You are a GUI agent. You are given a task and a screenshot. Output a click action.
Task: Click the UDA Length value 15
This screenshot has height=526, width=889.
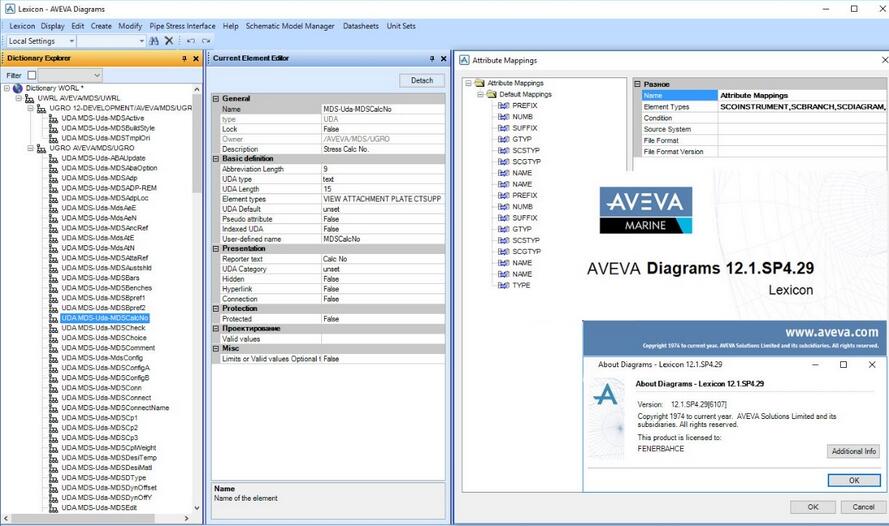383,189
